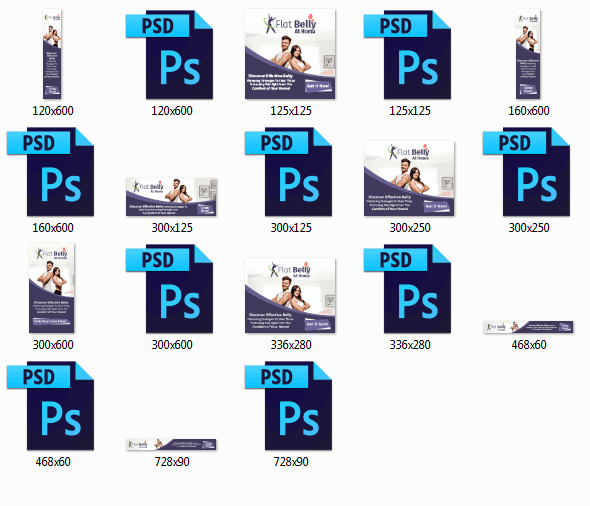Click the 120x600 skyscraper banner thumbnail
Viewport: 590px width, 506px height.
(52, 55)
